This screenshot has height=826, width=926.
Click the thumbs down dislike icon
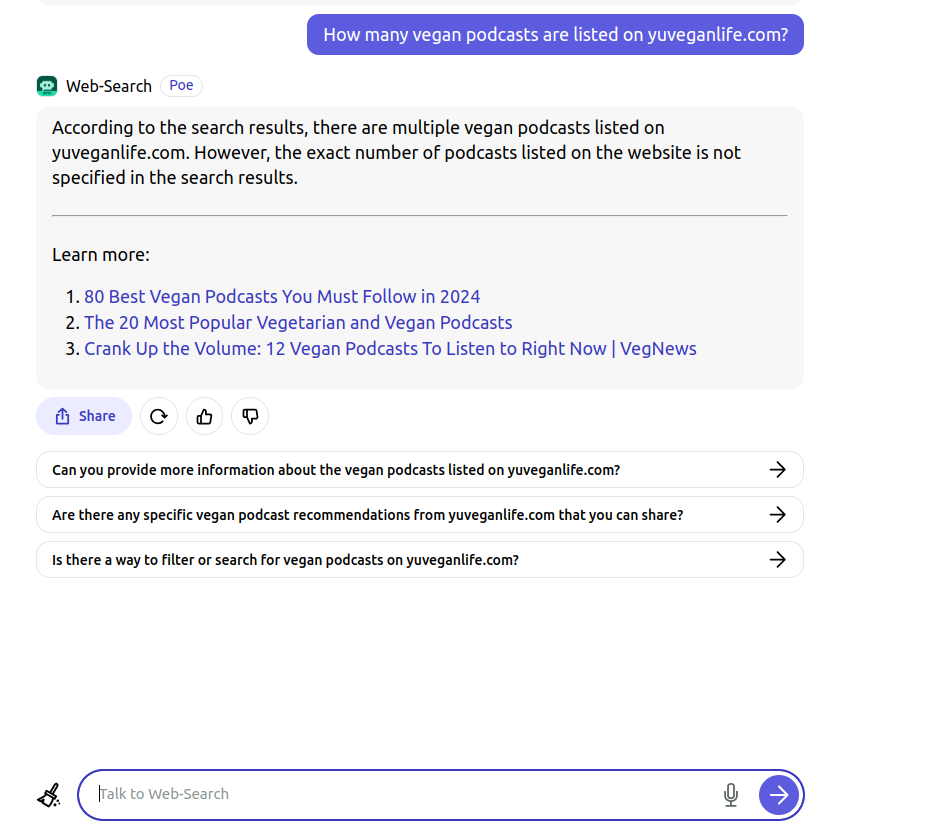click(250, 417)
